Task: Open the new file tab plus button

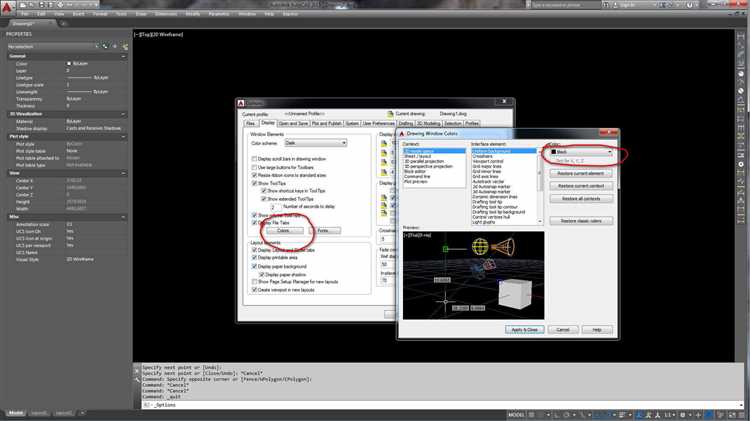Action: pos(63,23)
